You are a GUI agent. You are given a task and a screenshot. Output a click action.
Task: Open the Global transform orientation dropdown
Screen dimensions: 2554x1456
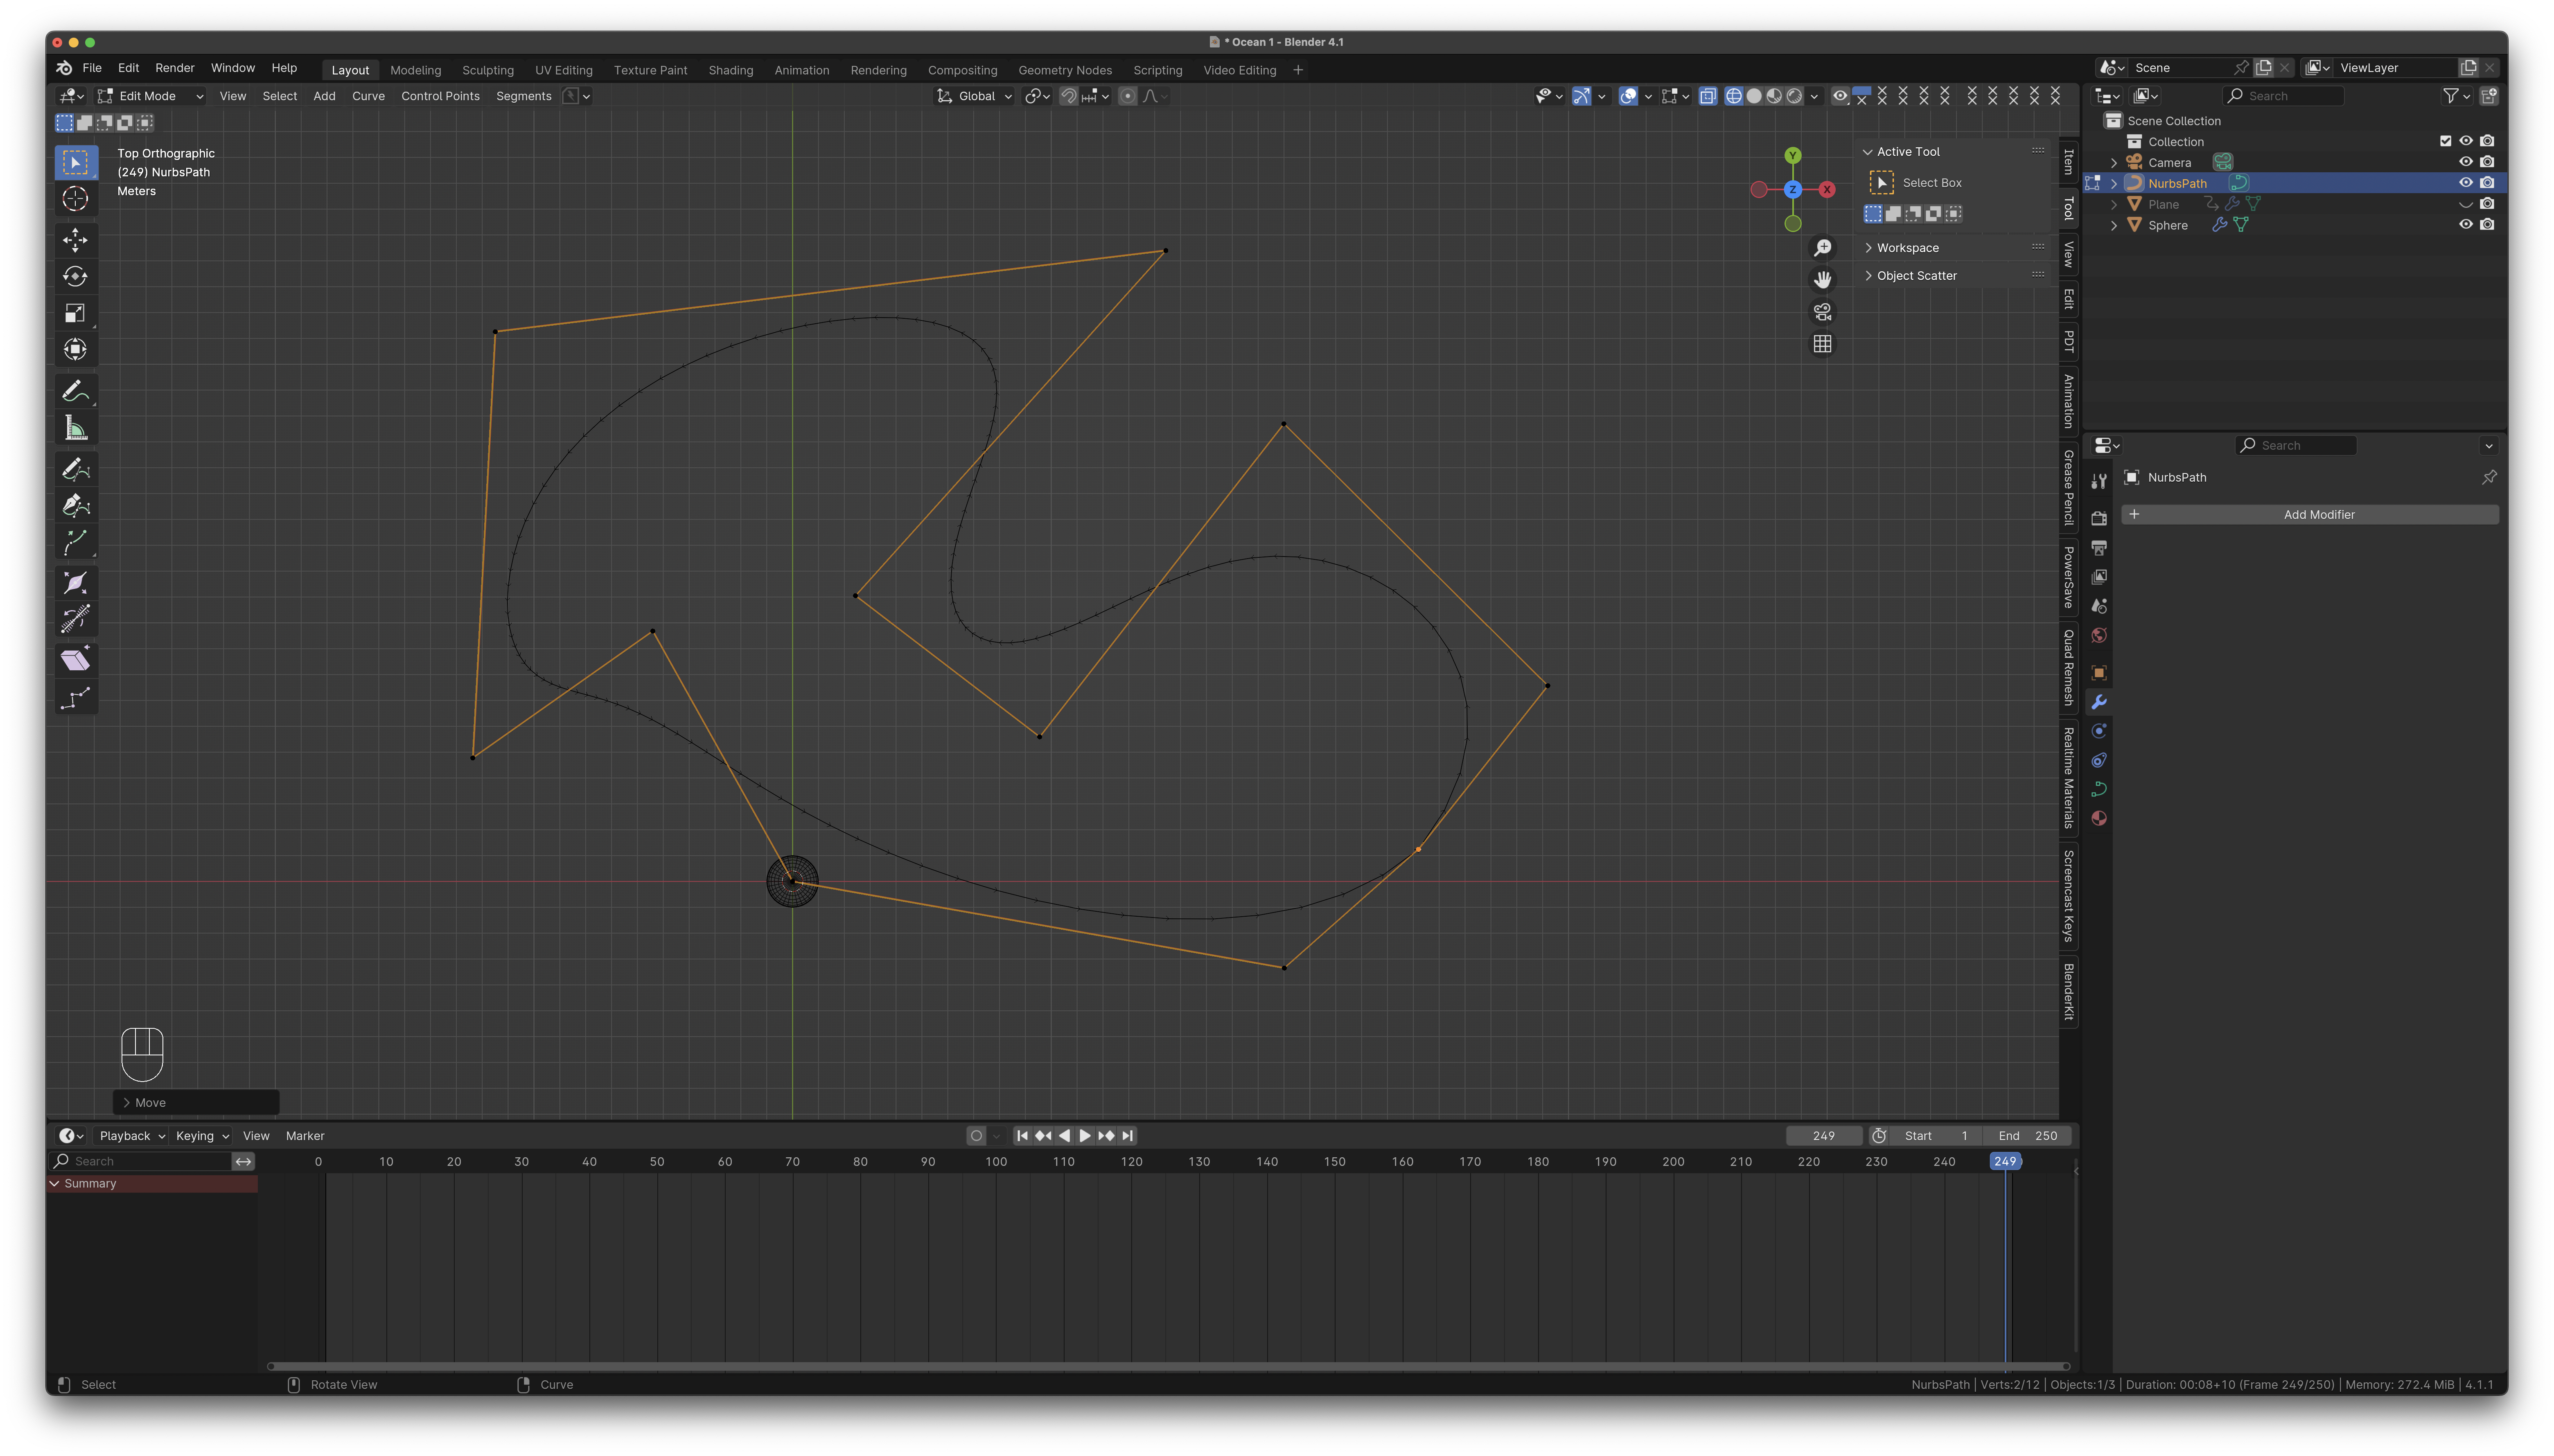point(975,96)
